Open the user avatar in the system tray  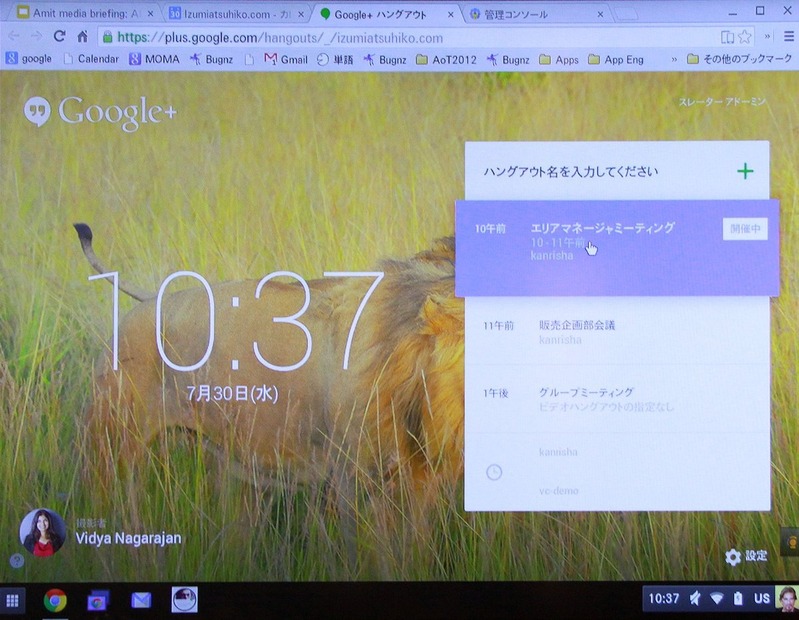click(787, 599)
